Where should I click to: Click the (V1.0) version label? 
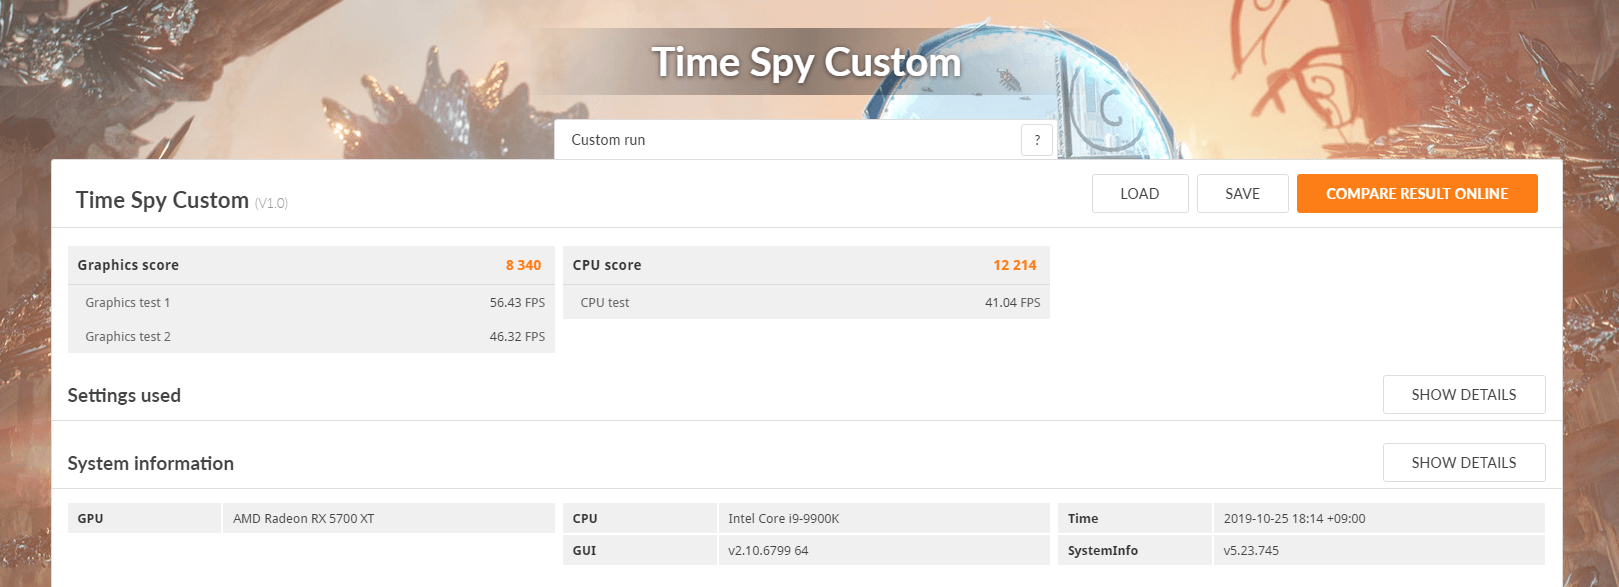[x=271, y=203]
